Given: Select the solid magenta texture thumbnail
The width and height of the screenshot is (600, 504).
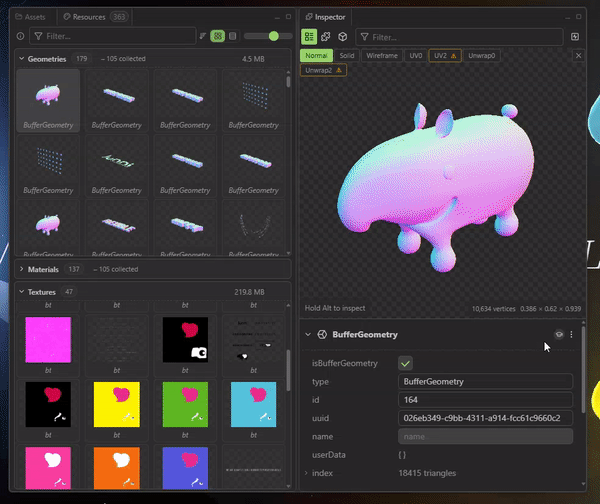Looking at the screenshot, I should [x=48, y=340].
